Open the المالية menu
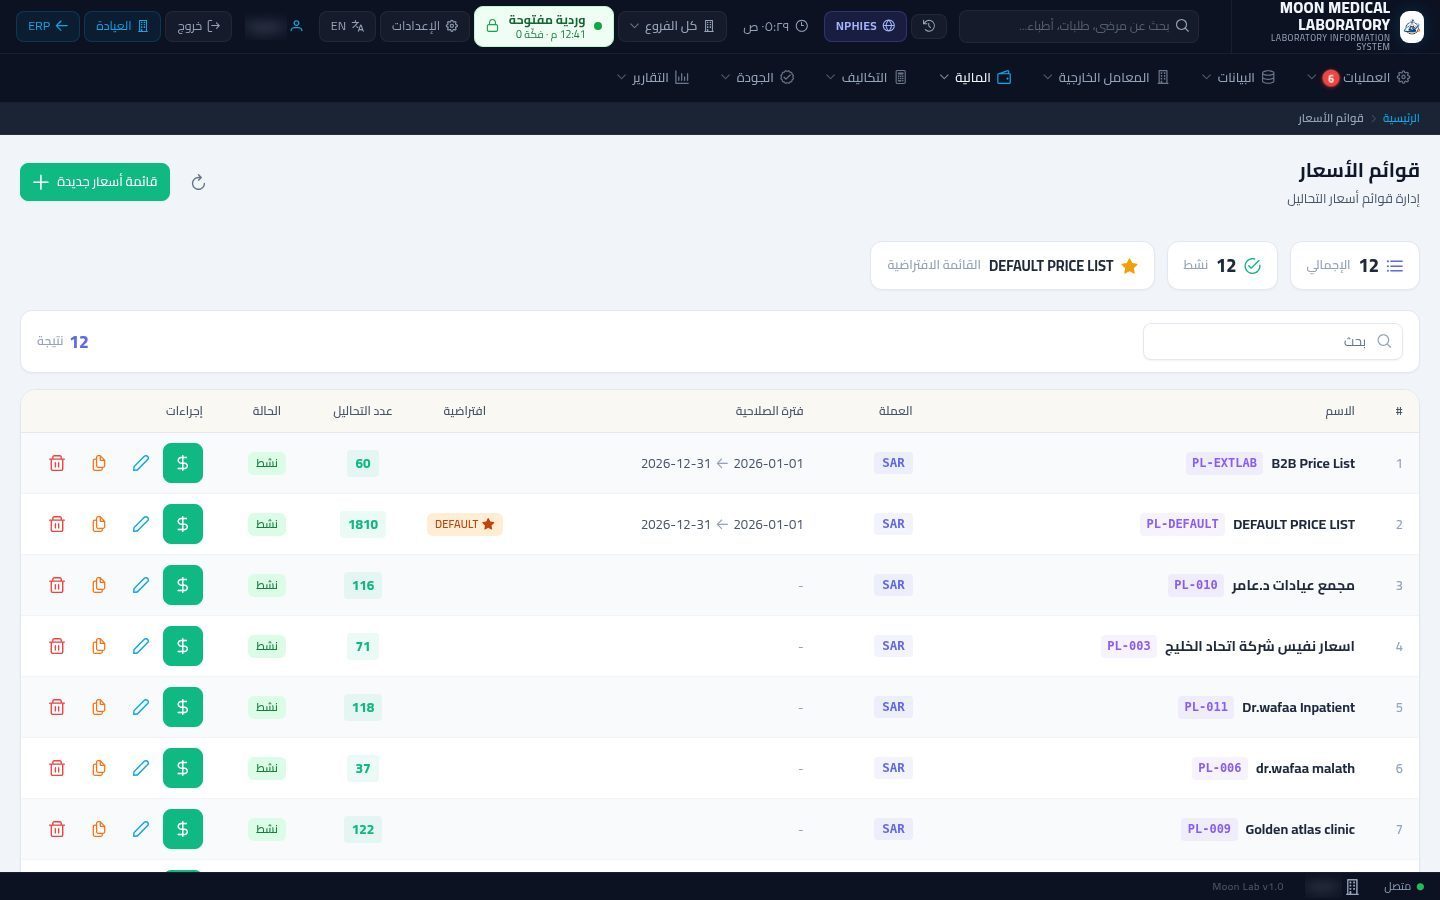The height and width of the screenshot is (900, 1440). point(976,77)
